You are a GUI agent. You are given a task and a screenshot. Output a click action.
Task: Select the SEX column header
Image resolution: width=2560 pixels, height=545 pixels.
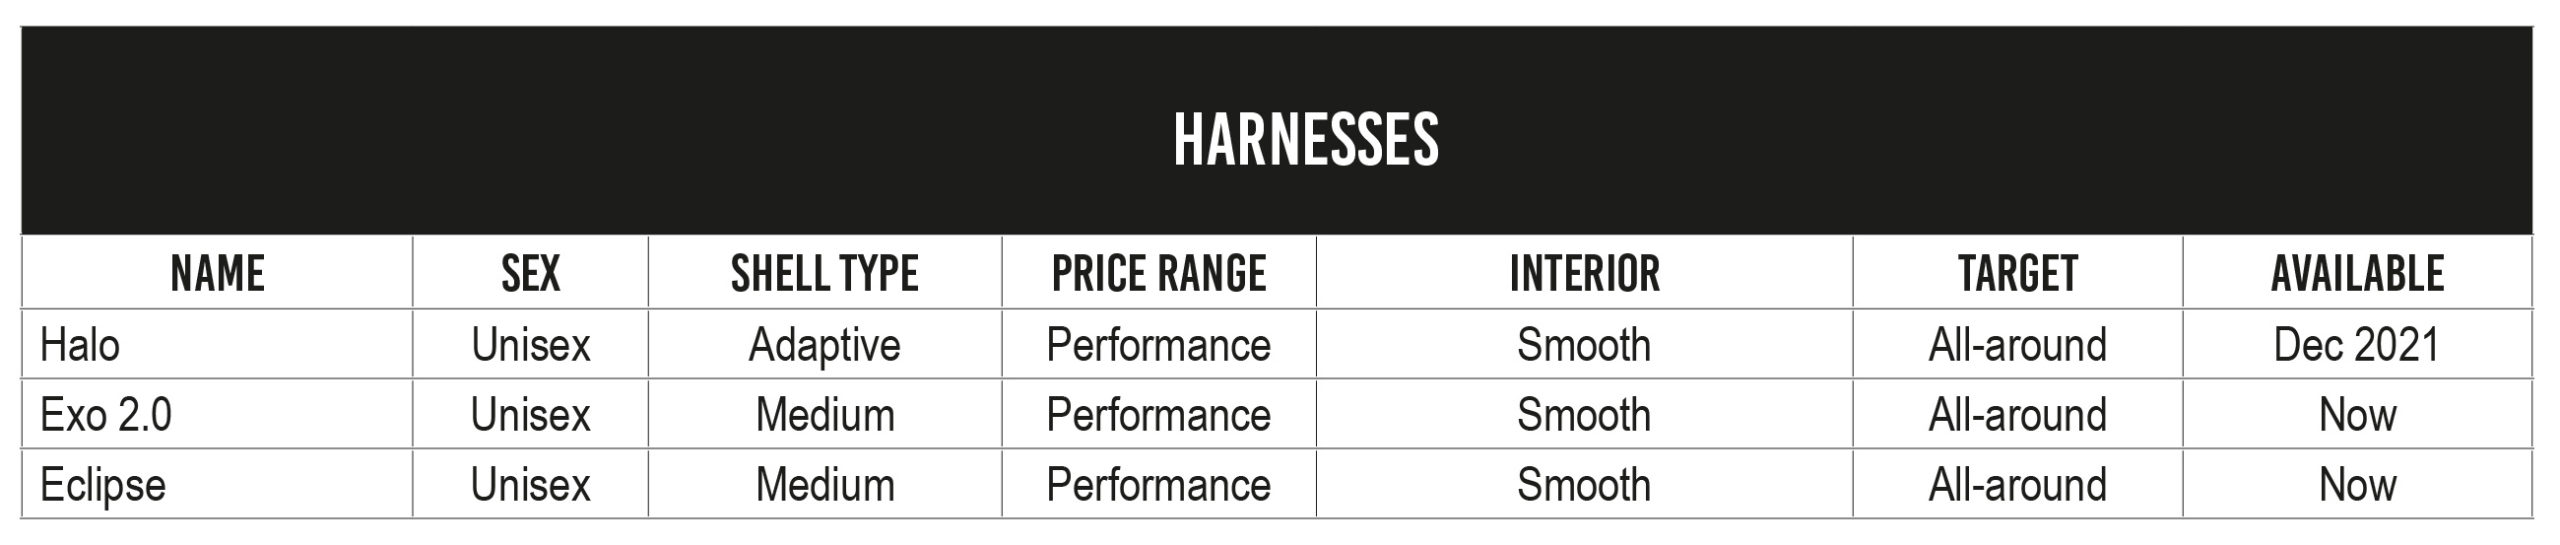click(530, 274)
